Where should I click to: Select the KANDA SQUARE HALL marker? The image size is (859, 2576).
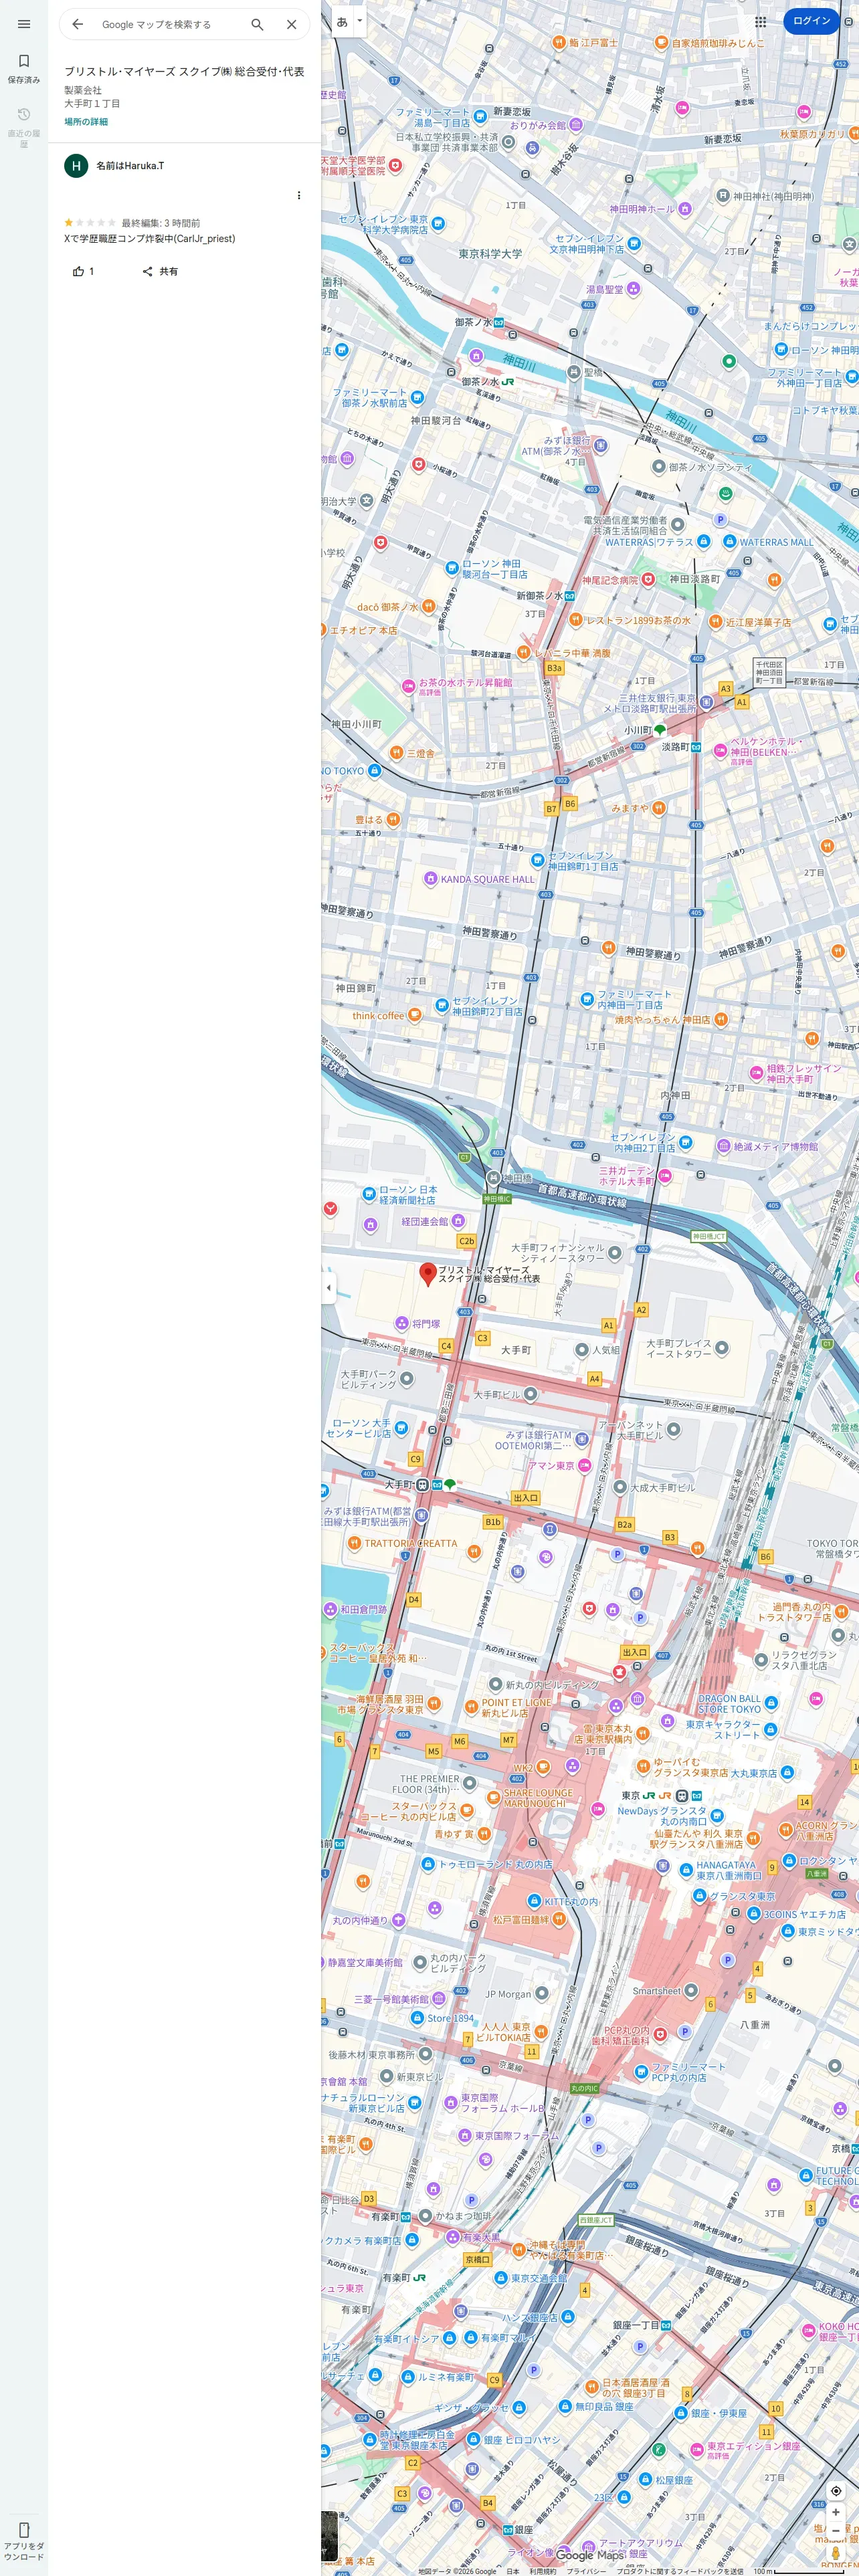(x=430, y=879)
